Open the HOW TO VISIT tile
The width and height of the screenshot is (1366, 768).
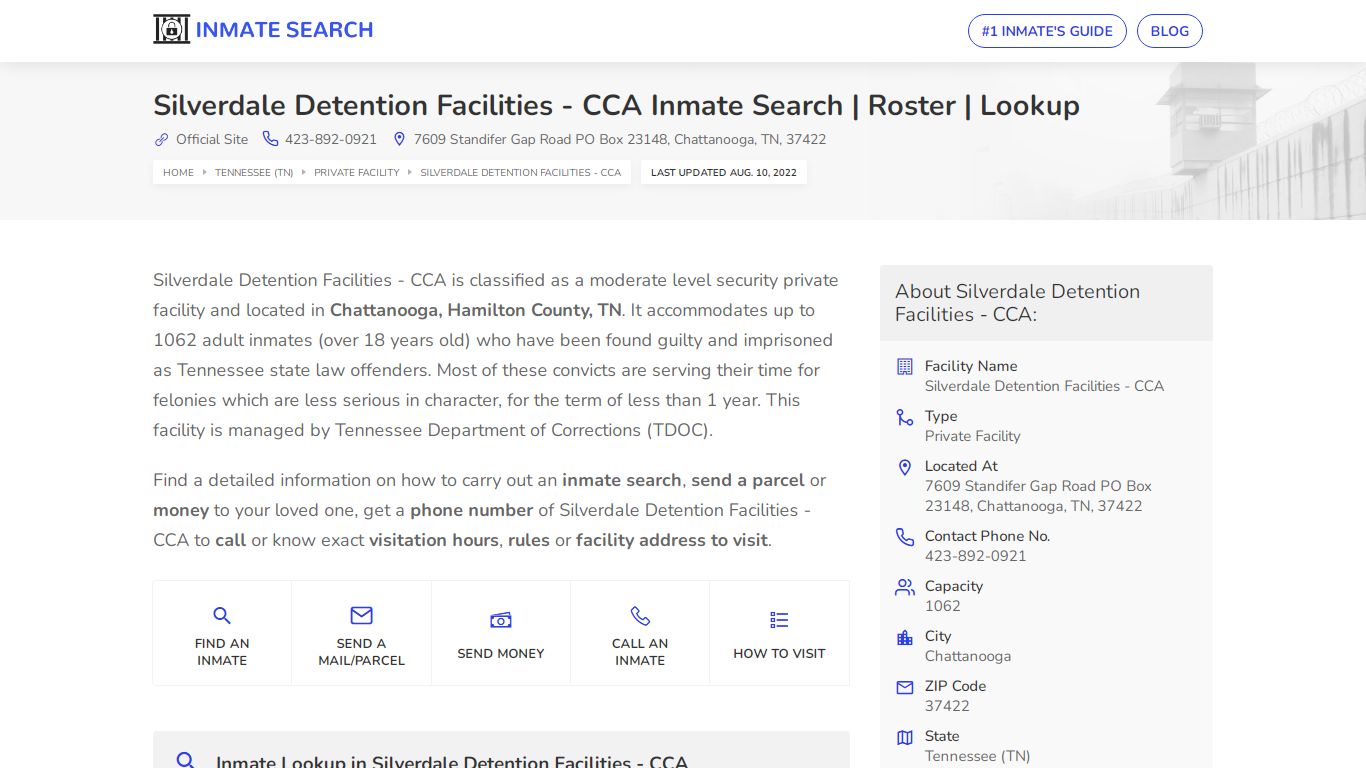(779, 633)
